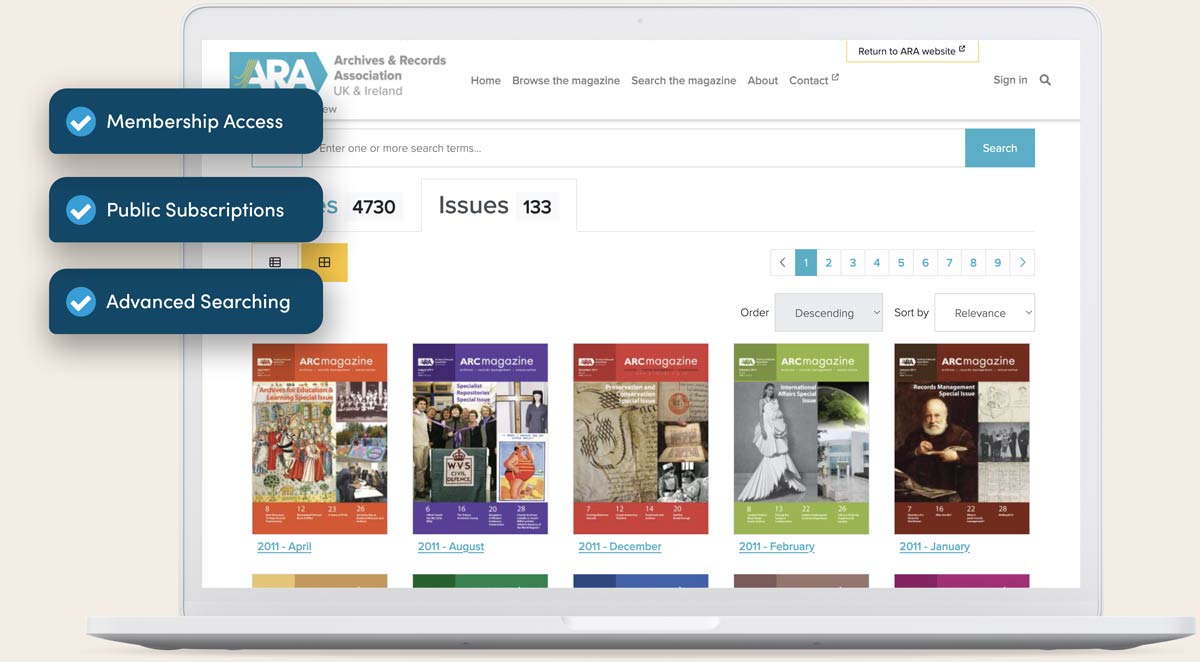Open the 2011 - January cover thumbnail
This screenshot has height=662, width=1200.
(x=961, y=438)
